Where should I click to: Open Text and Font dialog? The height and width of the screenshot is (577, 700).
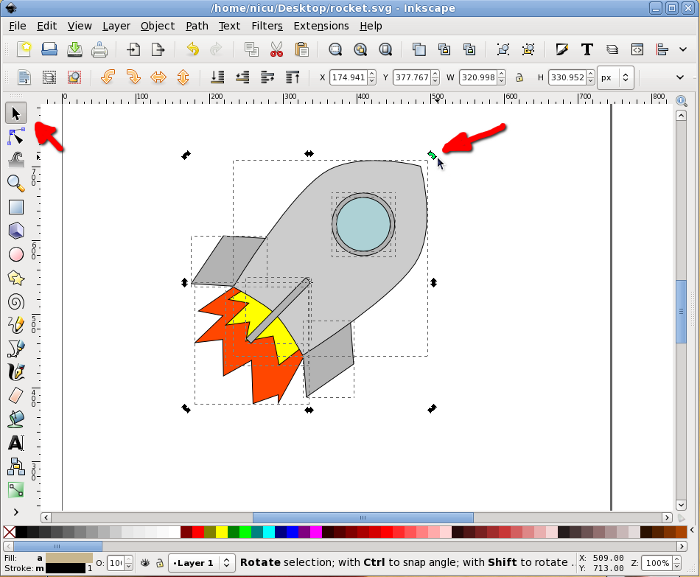tap(587, 49)
